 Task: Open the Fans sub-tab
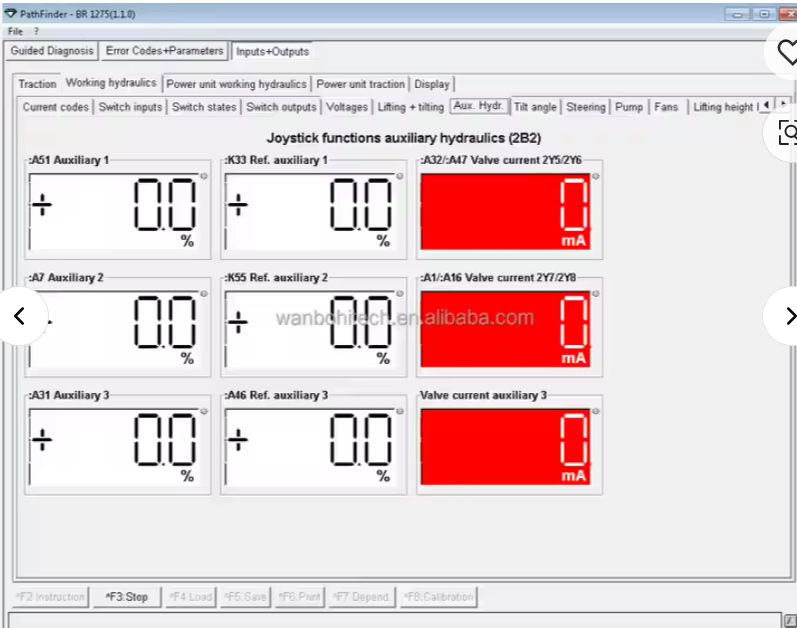666,107
